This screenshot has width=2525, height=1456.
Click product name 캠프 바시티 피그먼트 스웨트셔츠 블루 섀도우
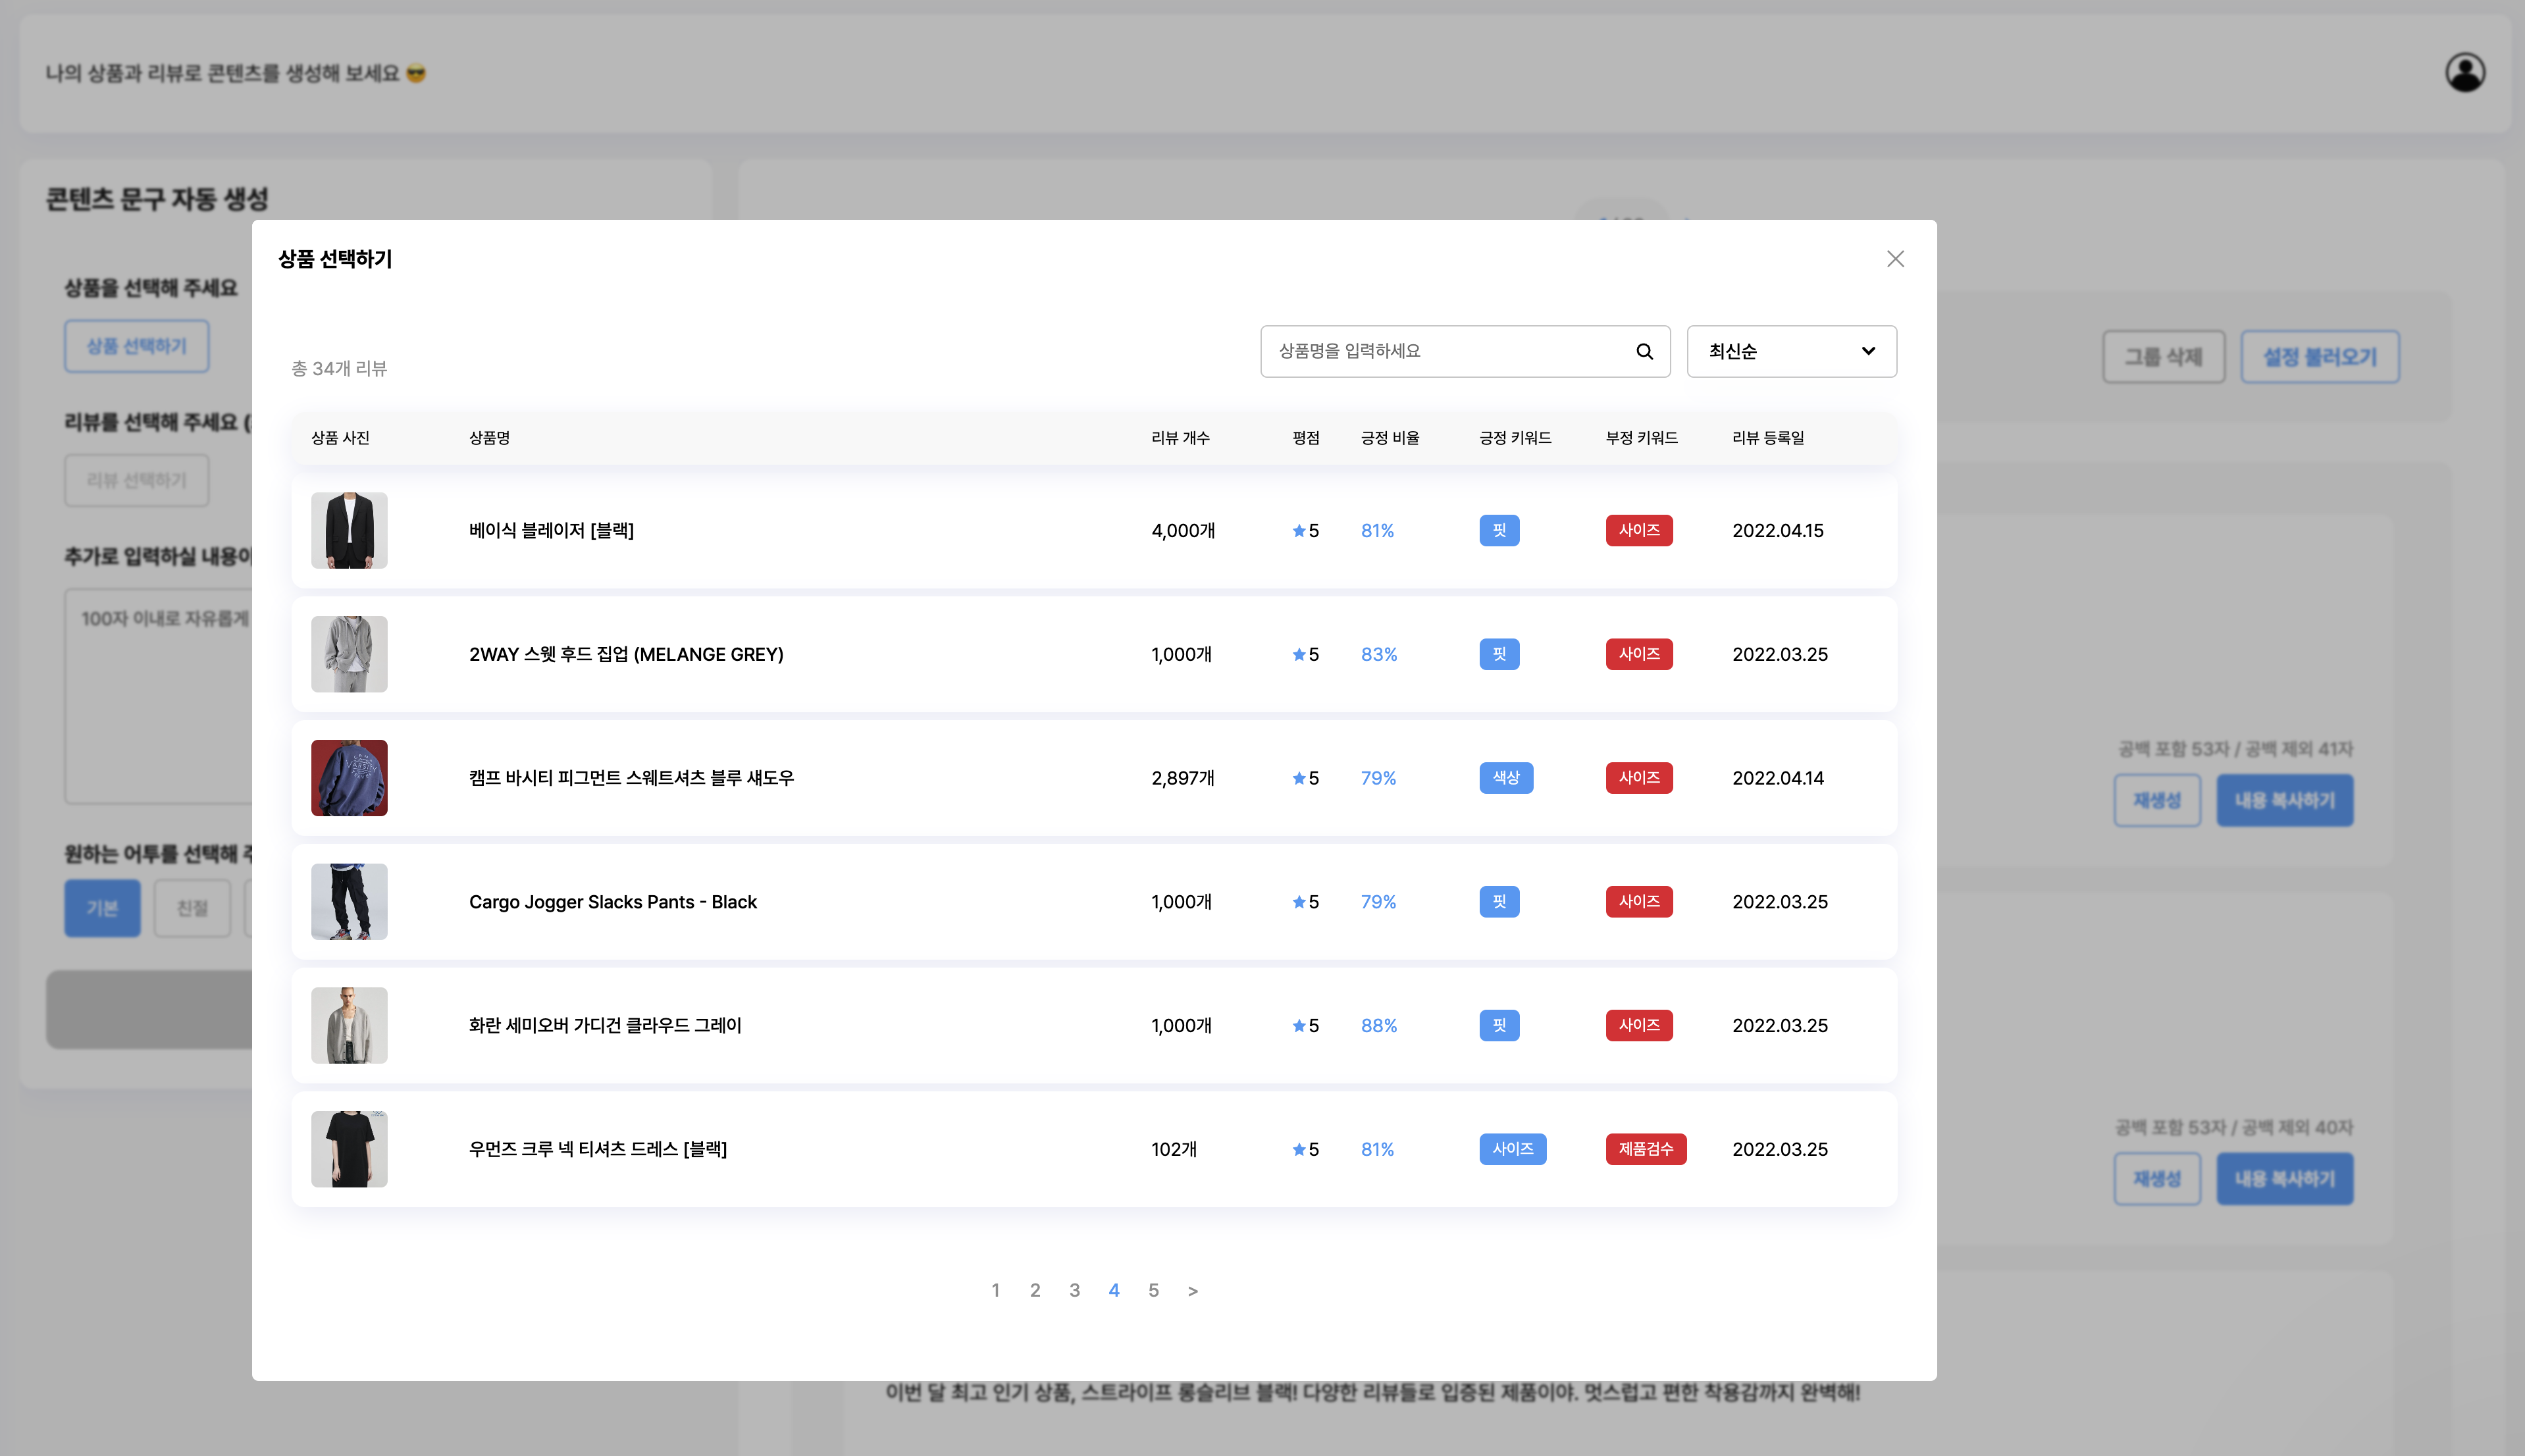coord(631,778)
